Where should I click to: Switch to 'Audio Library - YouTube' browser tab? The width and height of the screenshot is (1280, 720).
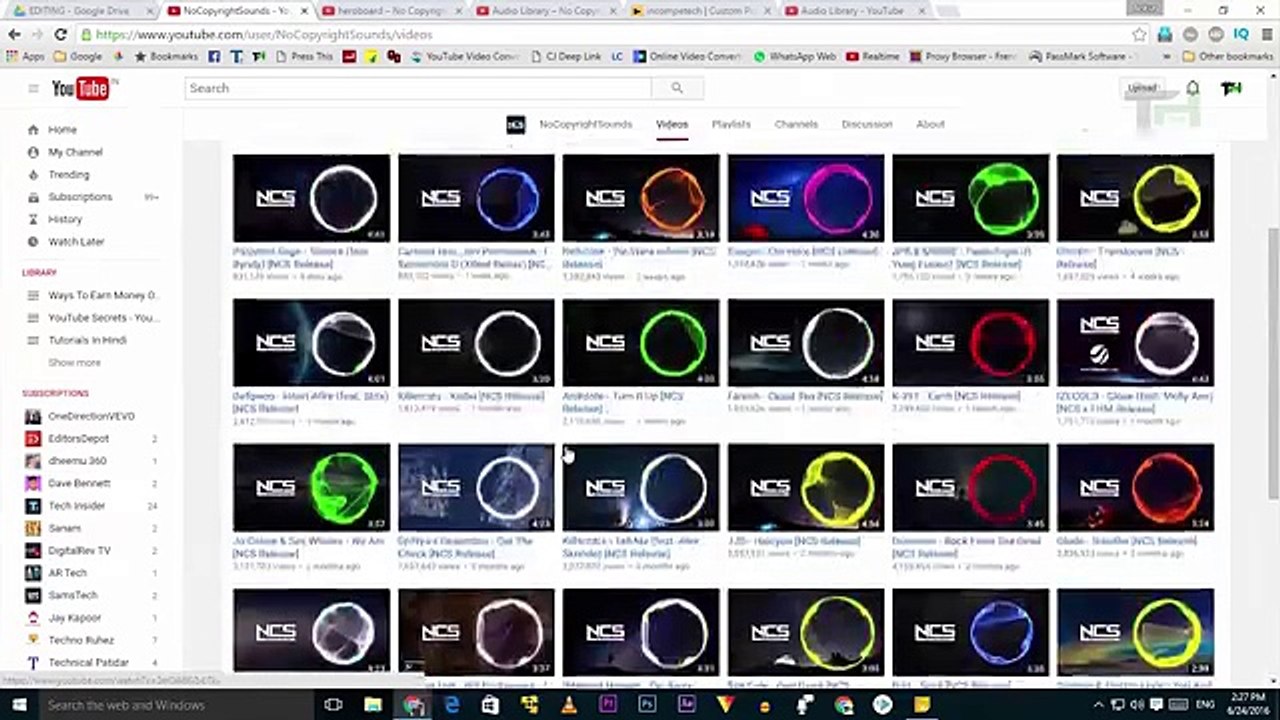[x=855, y=10]
